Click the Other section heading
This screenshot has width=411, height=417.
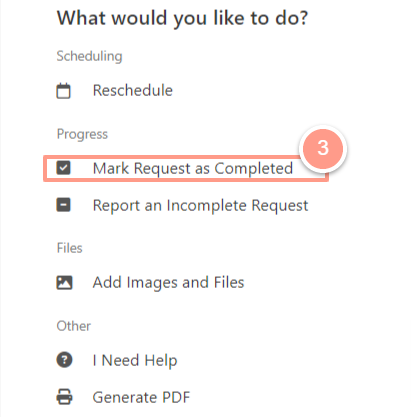coord(74,326)
